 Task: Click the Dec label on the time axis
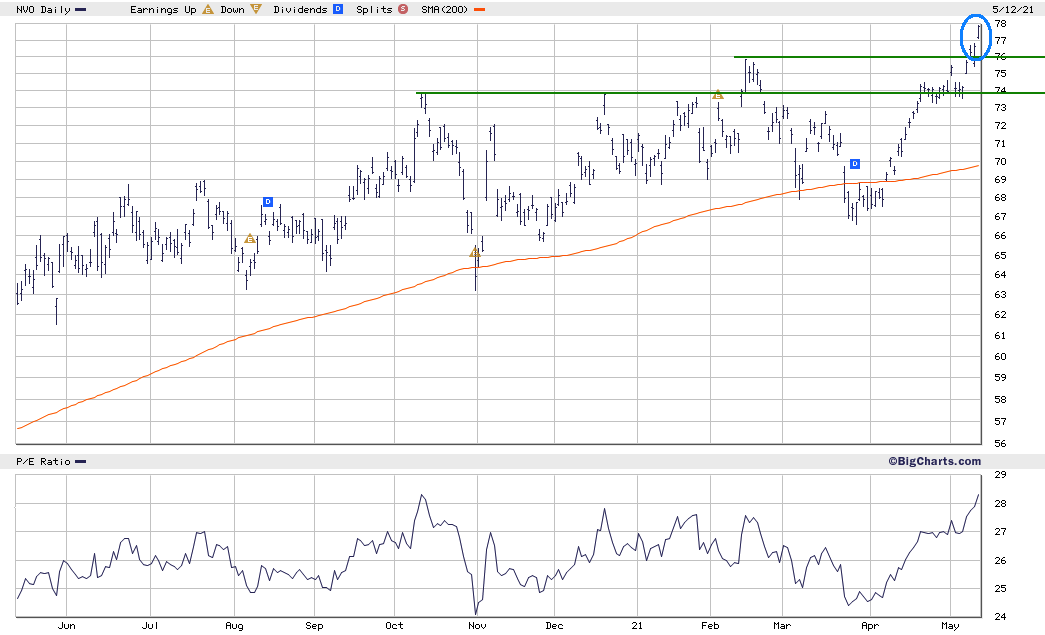point(554,626)
